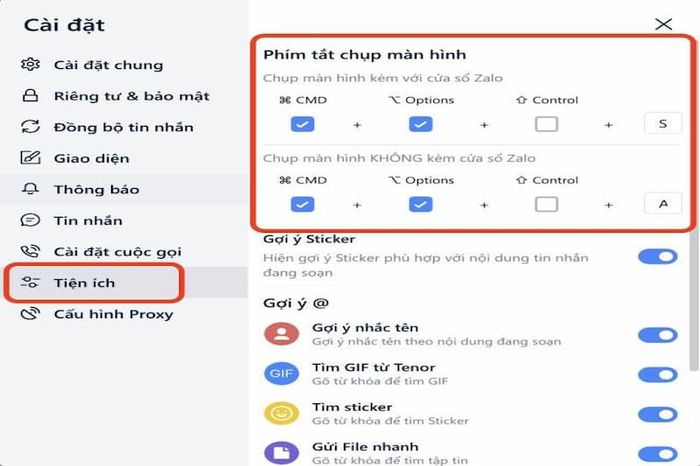700x466 pixels.
Task: Edit the shortcut key field showing S
Action: point(663,124)
